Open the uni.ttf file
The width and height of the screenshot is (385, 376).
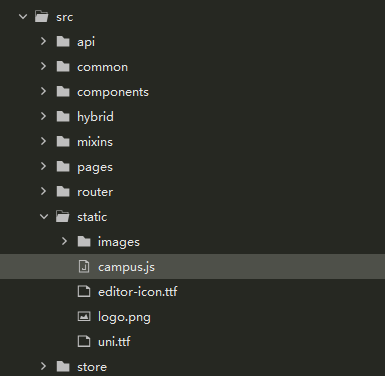click(x=114, y=342)
